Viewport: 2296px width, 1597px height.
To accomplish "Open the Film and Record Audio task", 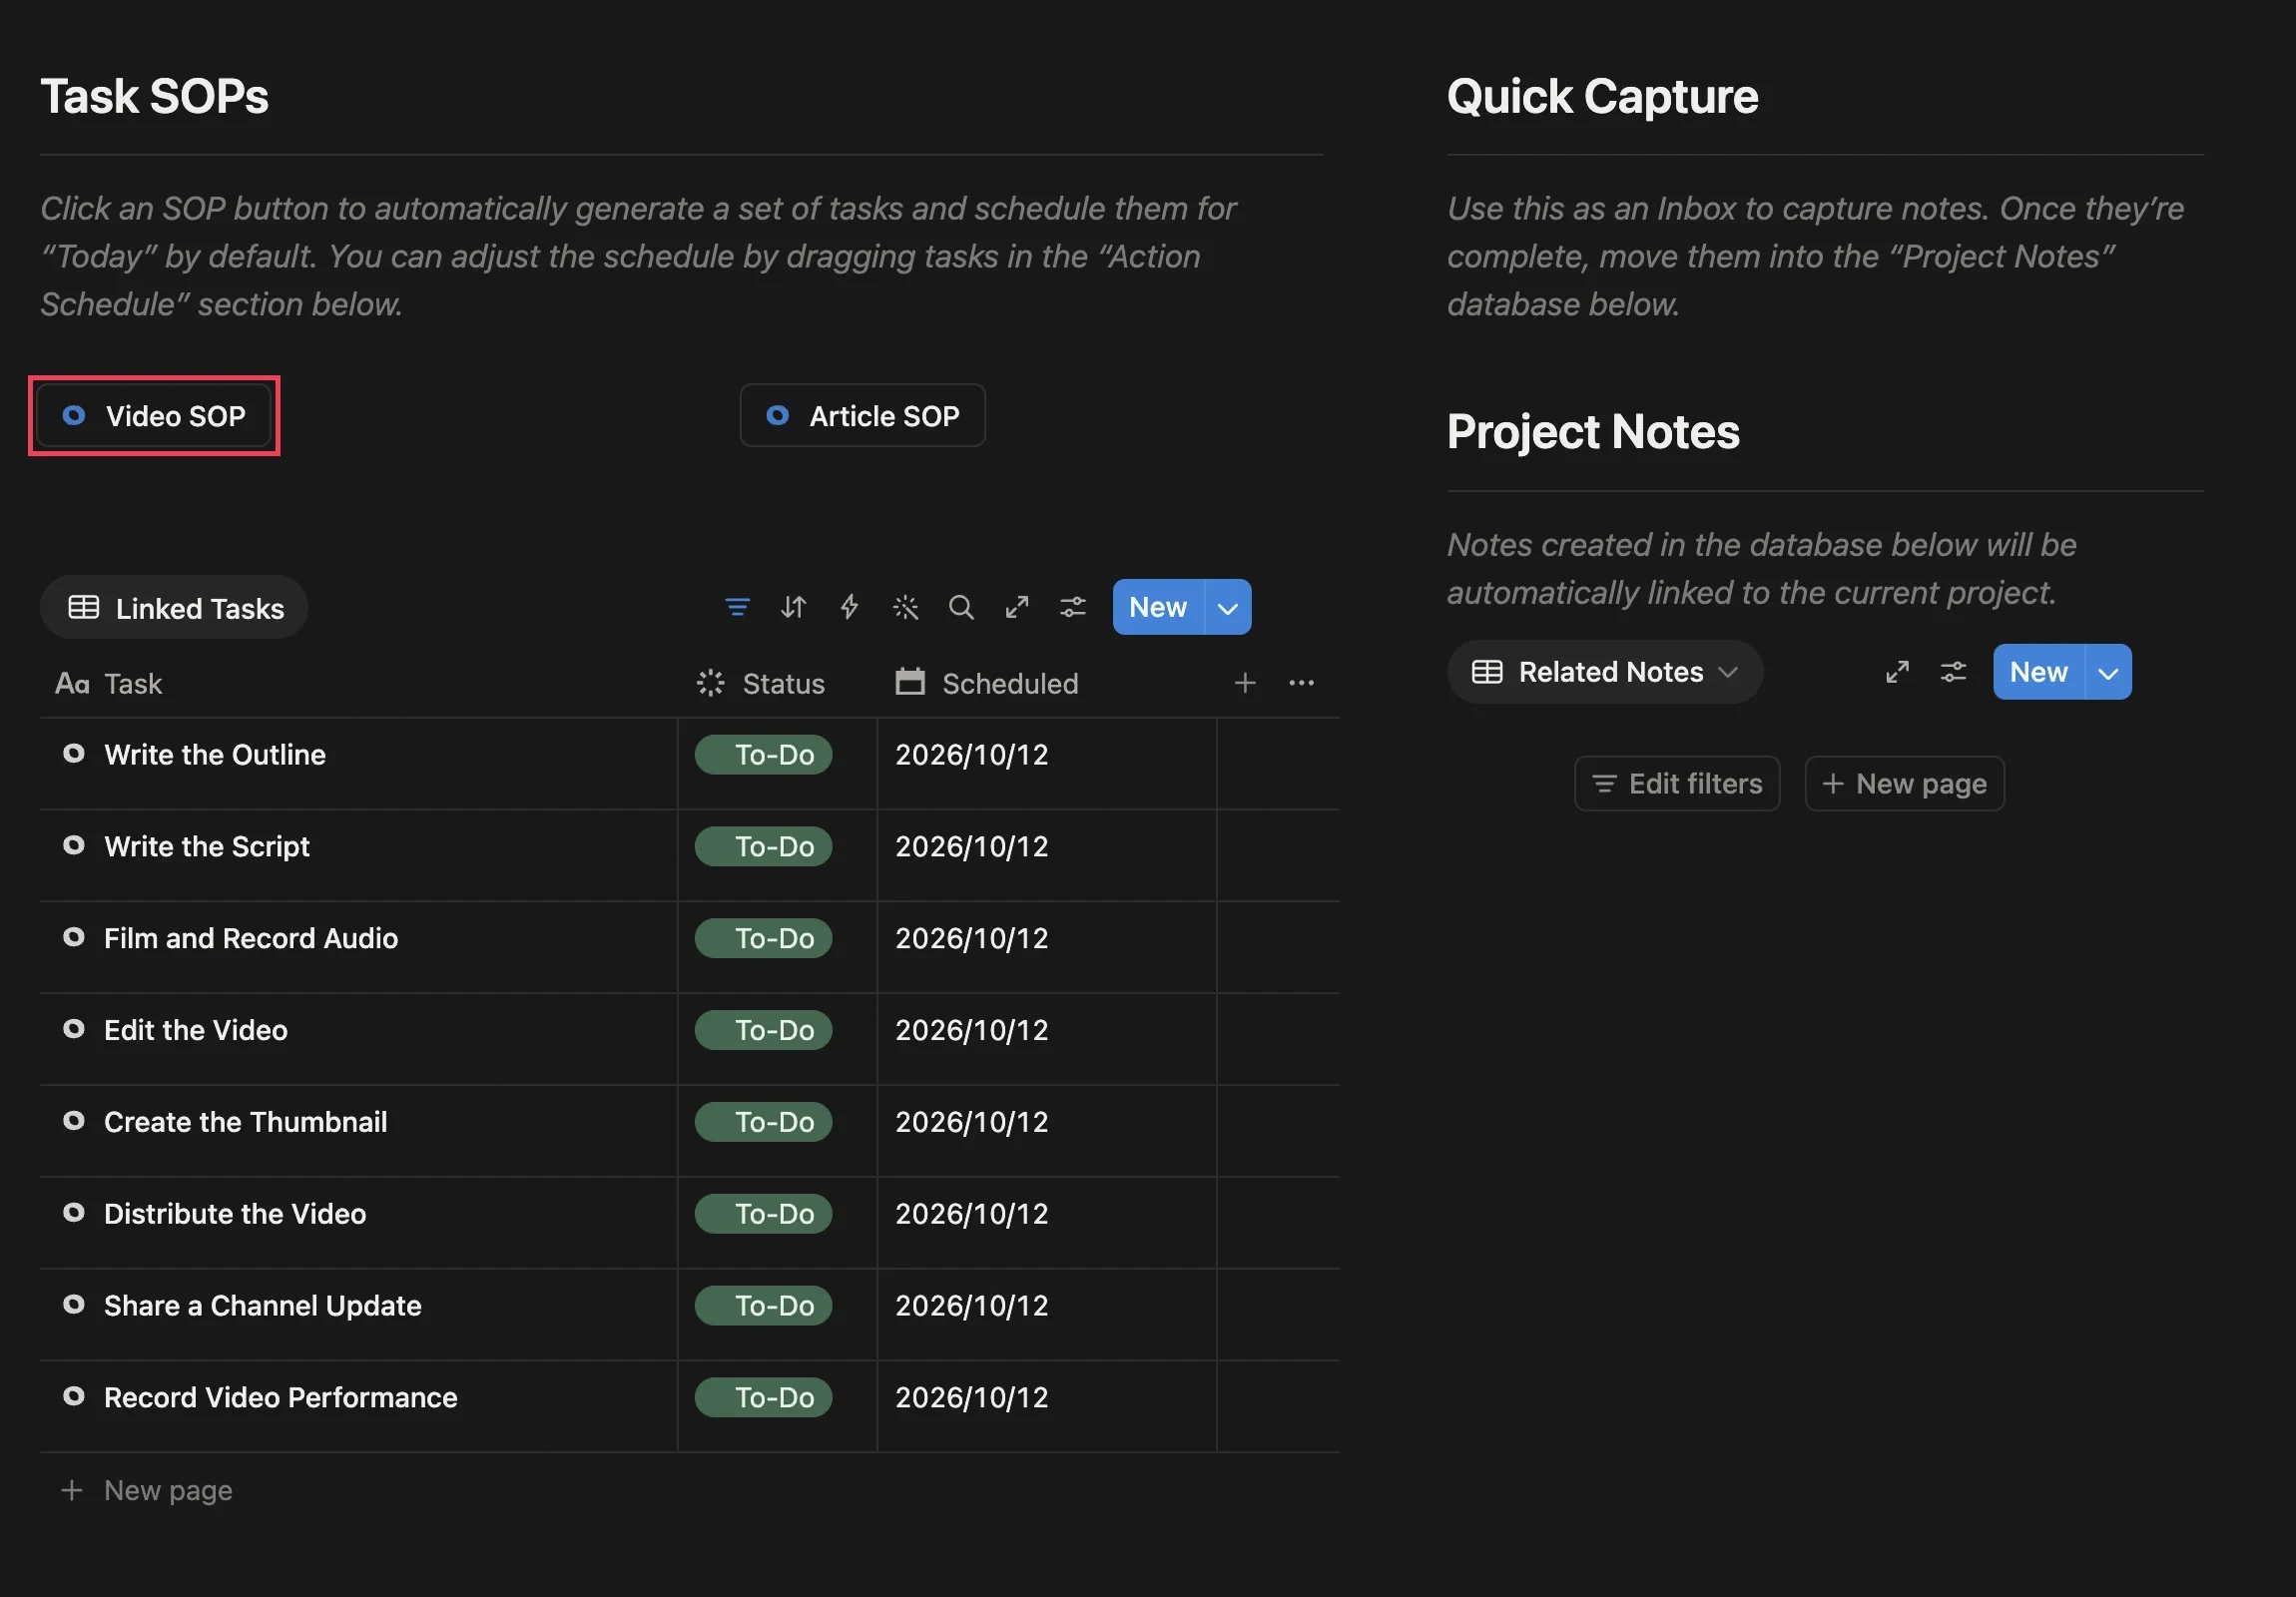I will point(250,939).
